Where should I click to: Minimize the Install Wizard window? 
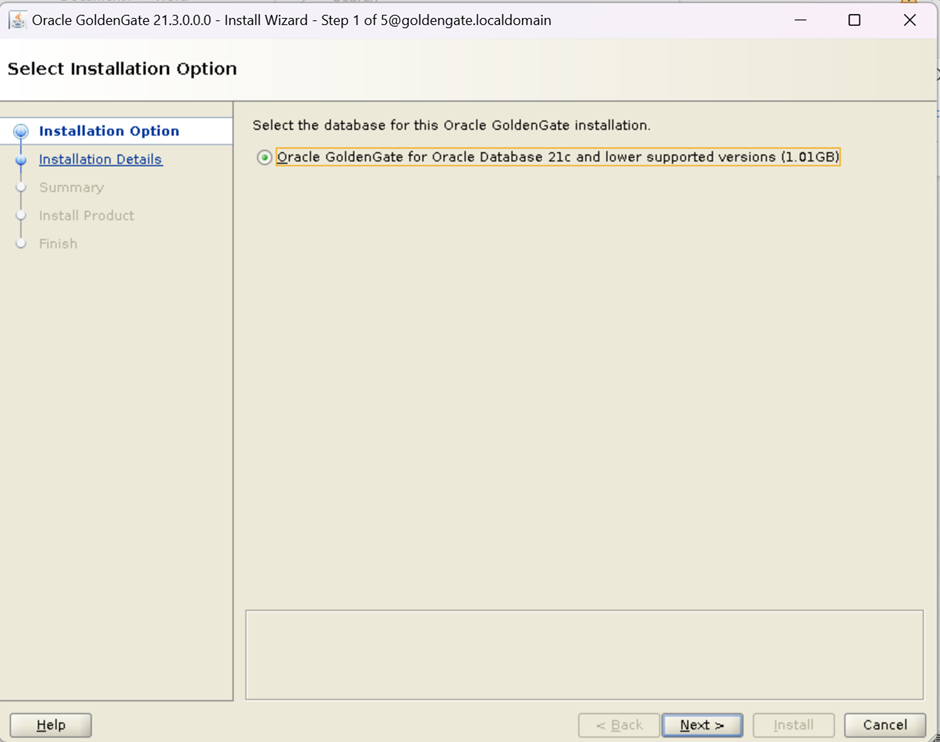click(800, 20)
